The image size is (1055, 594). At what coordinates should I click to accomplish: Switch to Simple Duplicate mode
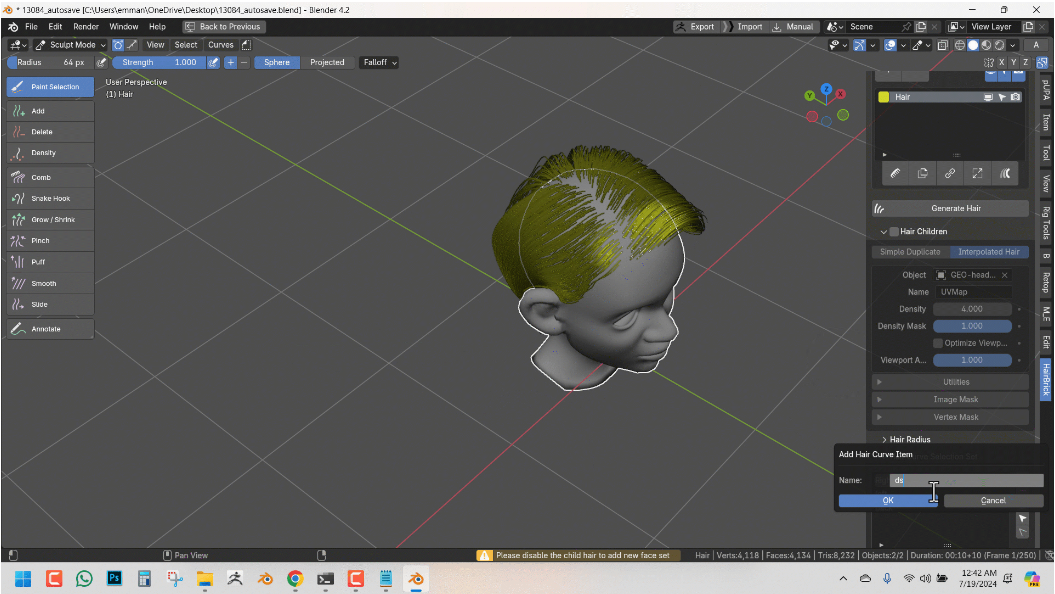pyautogui.click(x=908, y=252)
